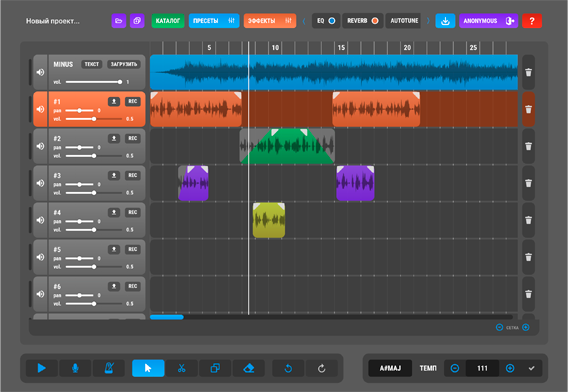
Task: Arm REC on track #1
Action: pyautogui.click(x=133, y=101)
